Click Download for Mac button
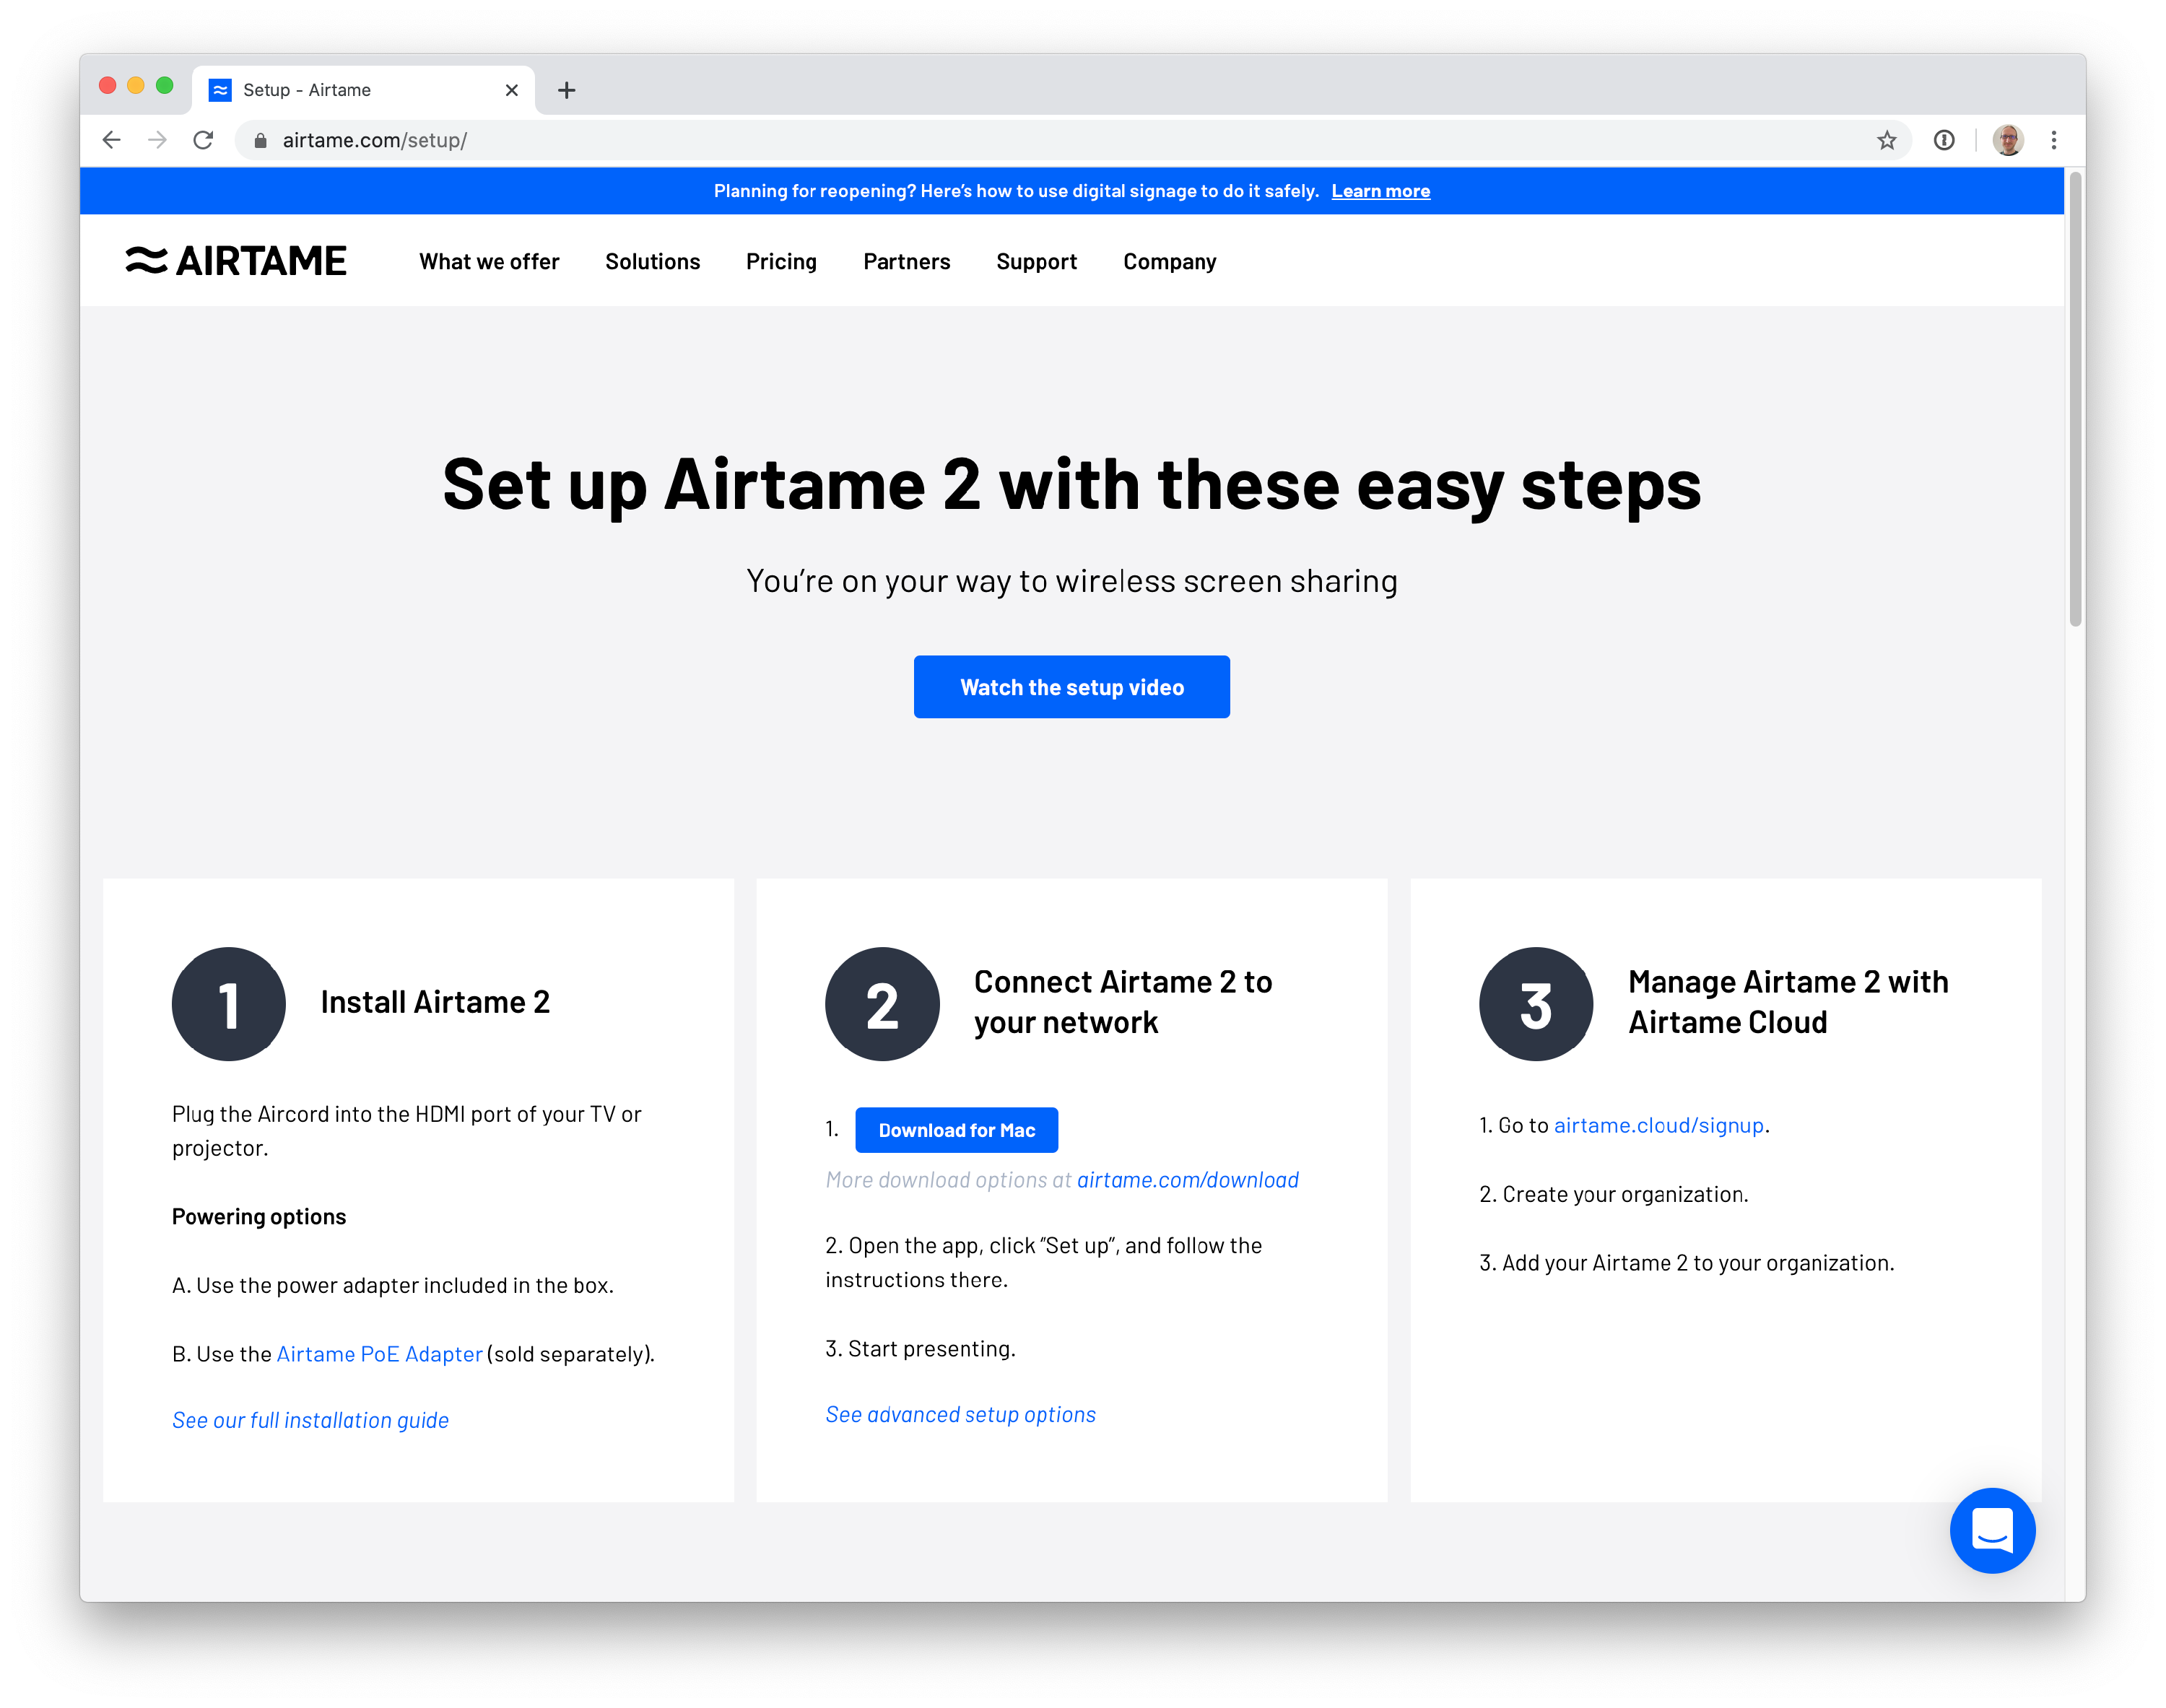Viewport: 2166px width, 1708px height. click(956, 1130)
